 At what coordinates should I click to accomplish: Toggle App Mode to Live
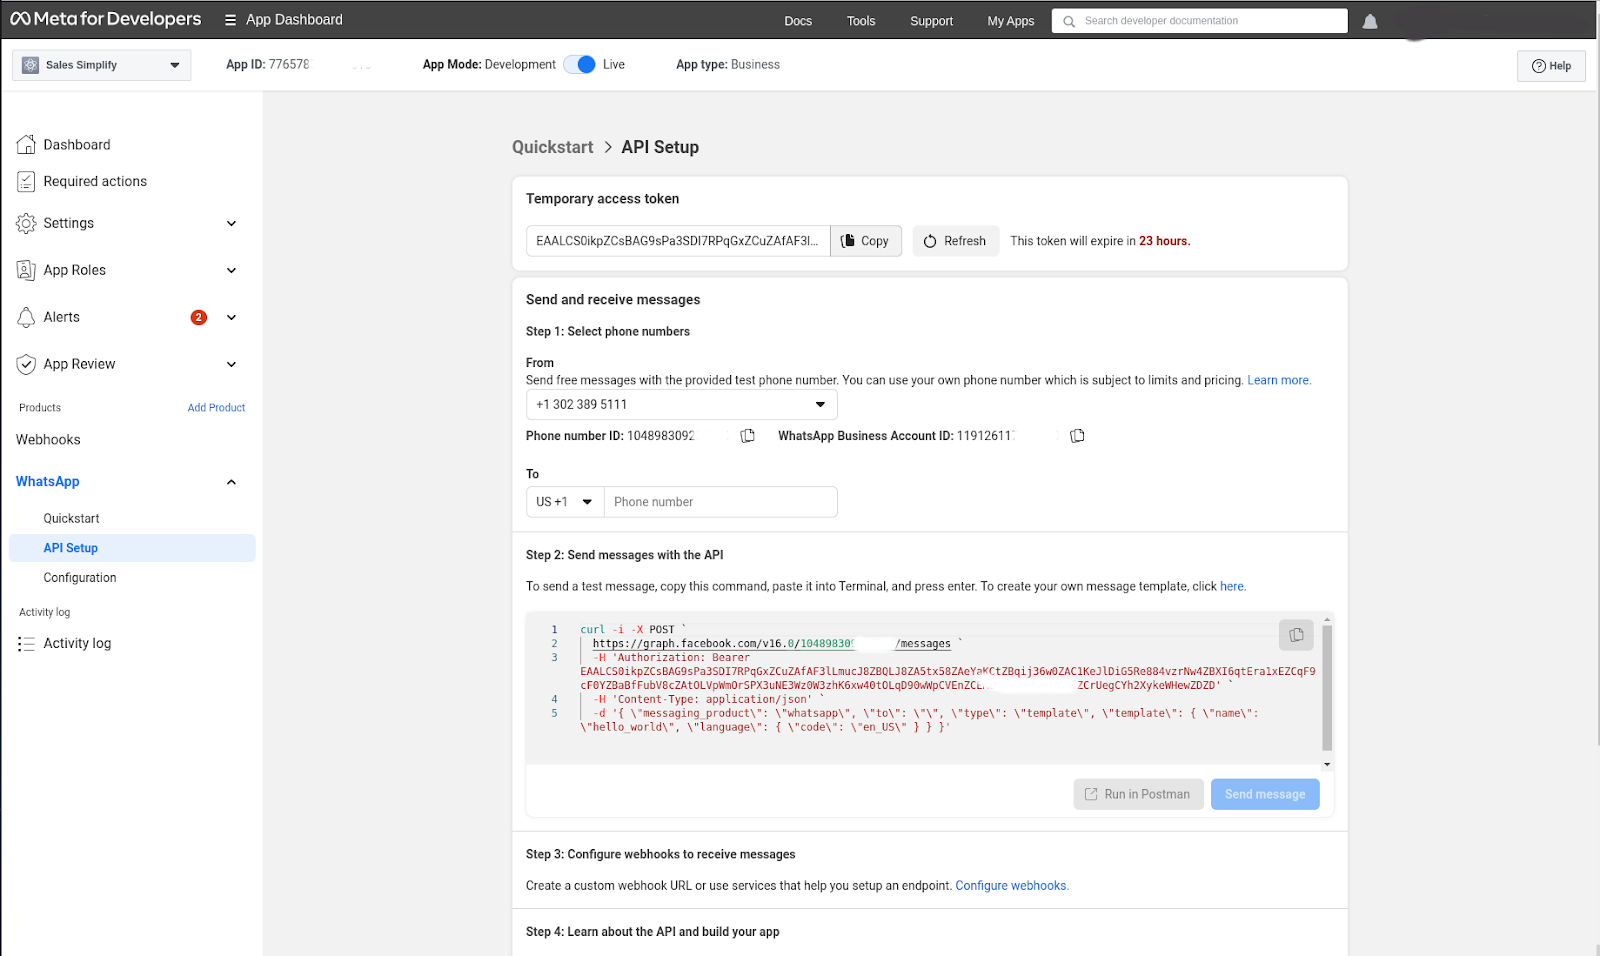tap(580, 64)
